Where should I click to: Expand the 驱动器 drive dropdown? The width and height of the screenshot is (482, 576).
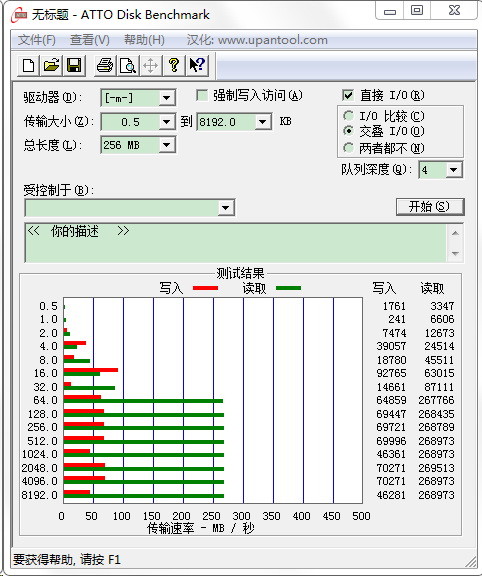click(166, 98)
